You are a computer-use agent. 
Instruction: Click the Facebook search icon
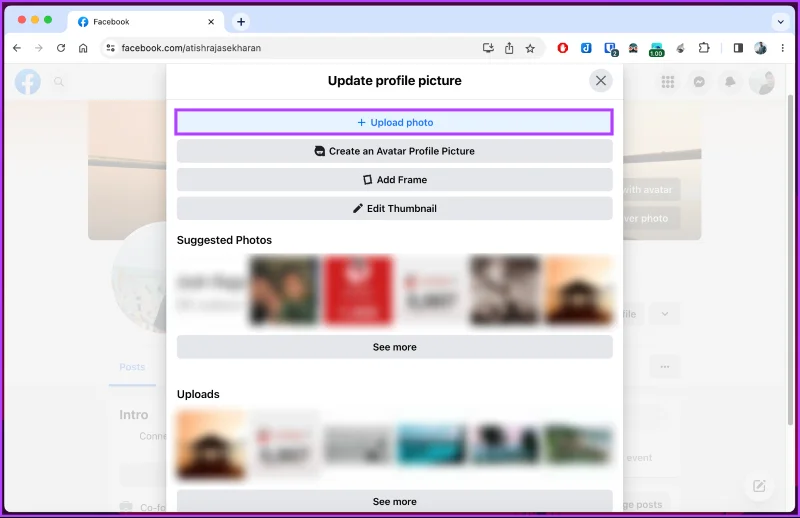coord(59,82)
